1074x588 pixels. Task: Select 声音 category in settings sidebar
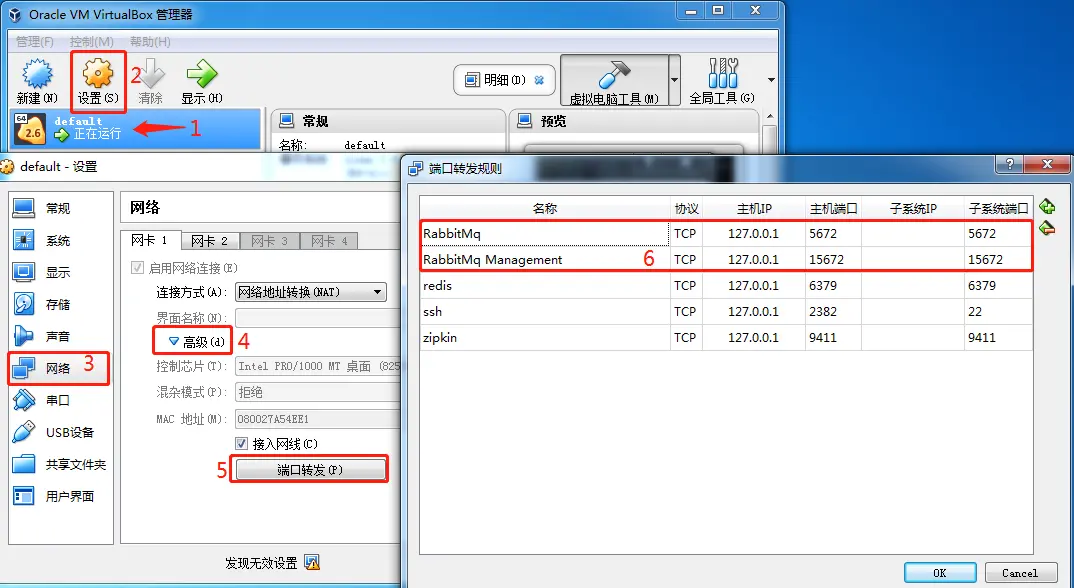pos(60,336)
